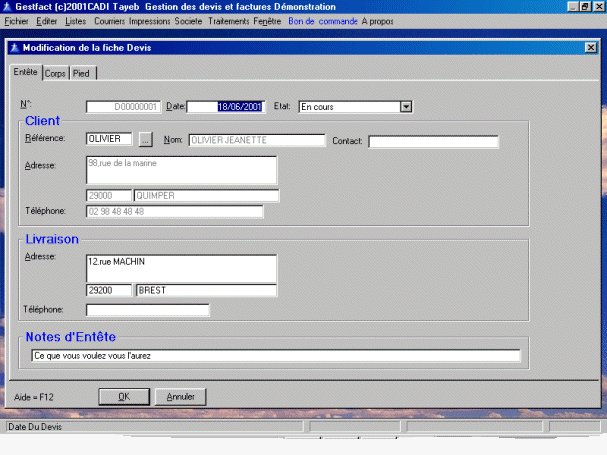Click the Devis dialog title icon
Viewport: 607px width, 455px height.
(14, 47)
